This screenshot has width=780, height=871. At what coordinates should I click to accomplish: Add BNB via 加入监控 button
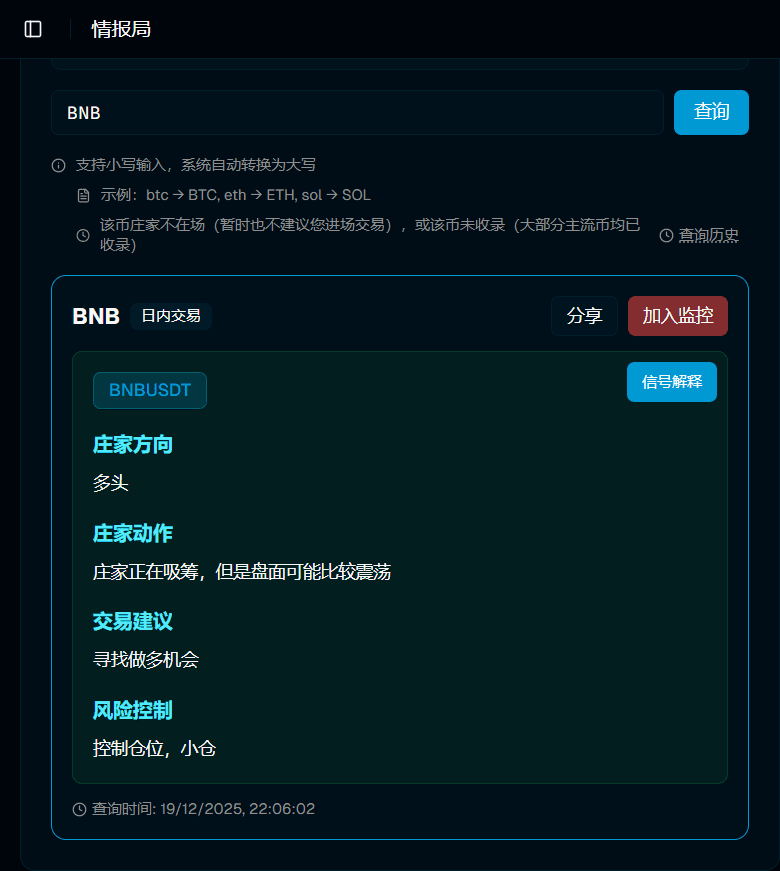pyautogui.click(x=678, y=316)
